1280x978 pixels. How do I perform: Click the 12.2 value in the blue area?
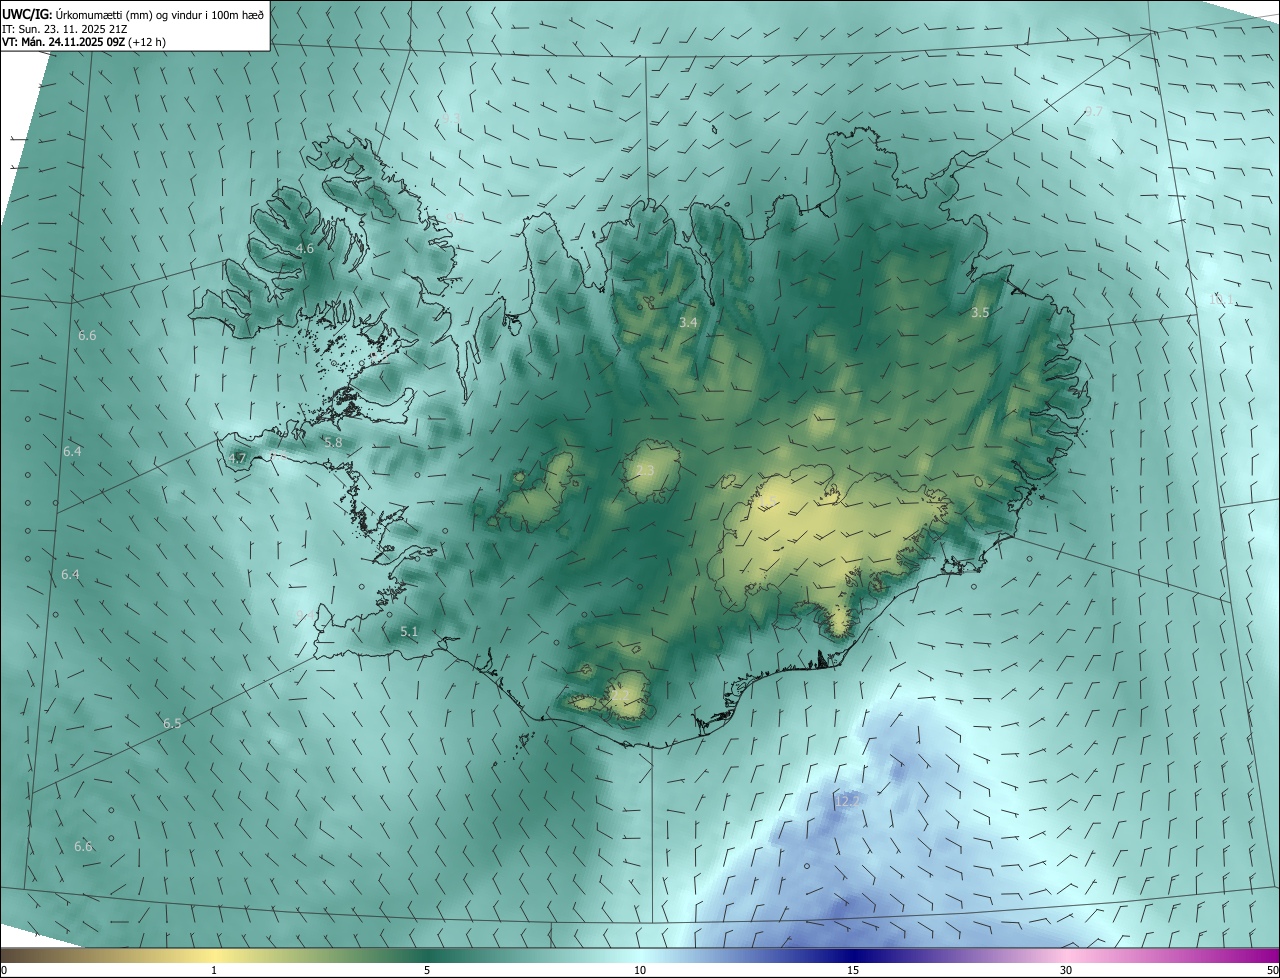click(847, 801)
